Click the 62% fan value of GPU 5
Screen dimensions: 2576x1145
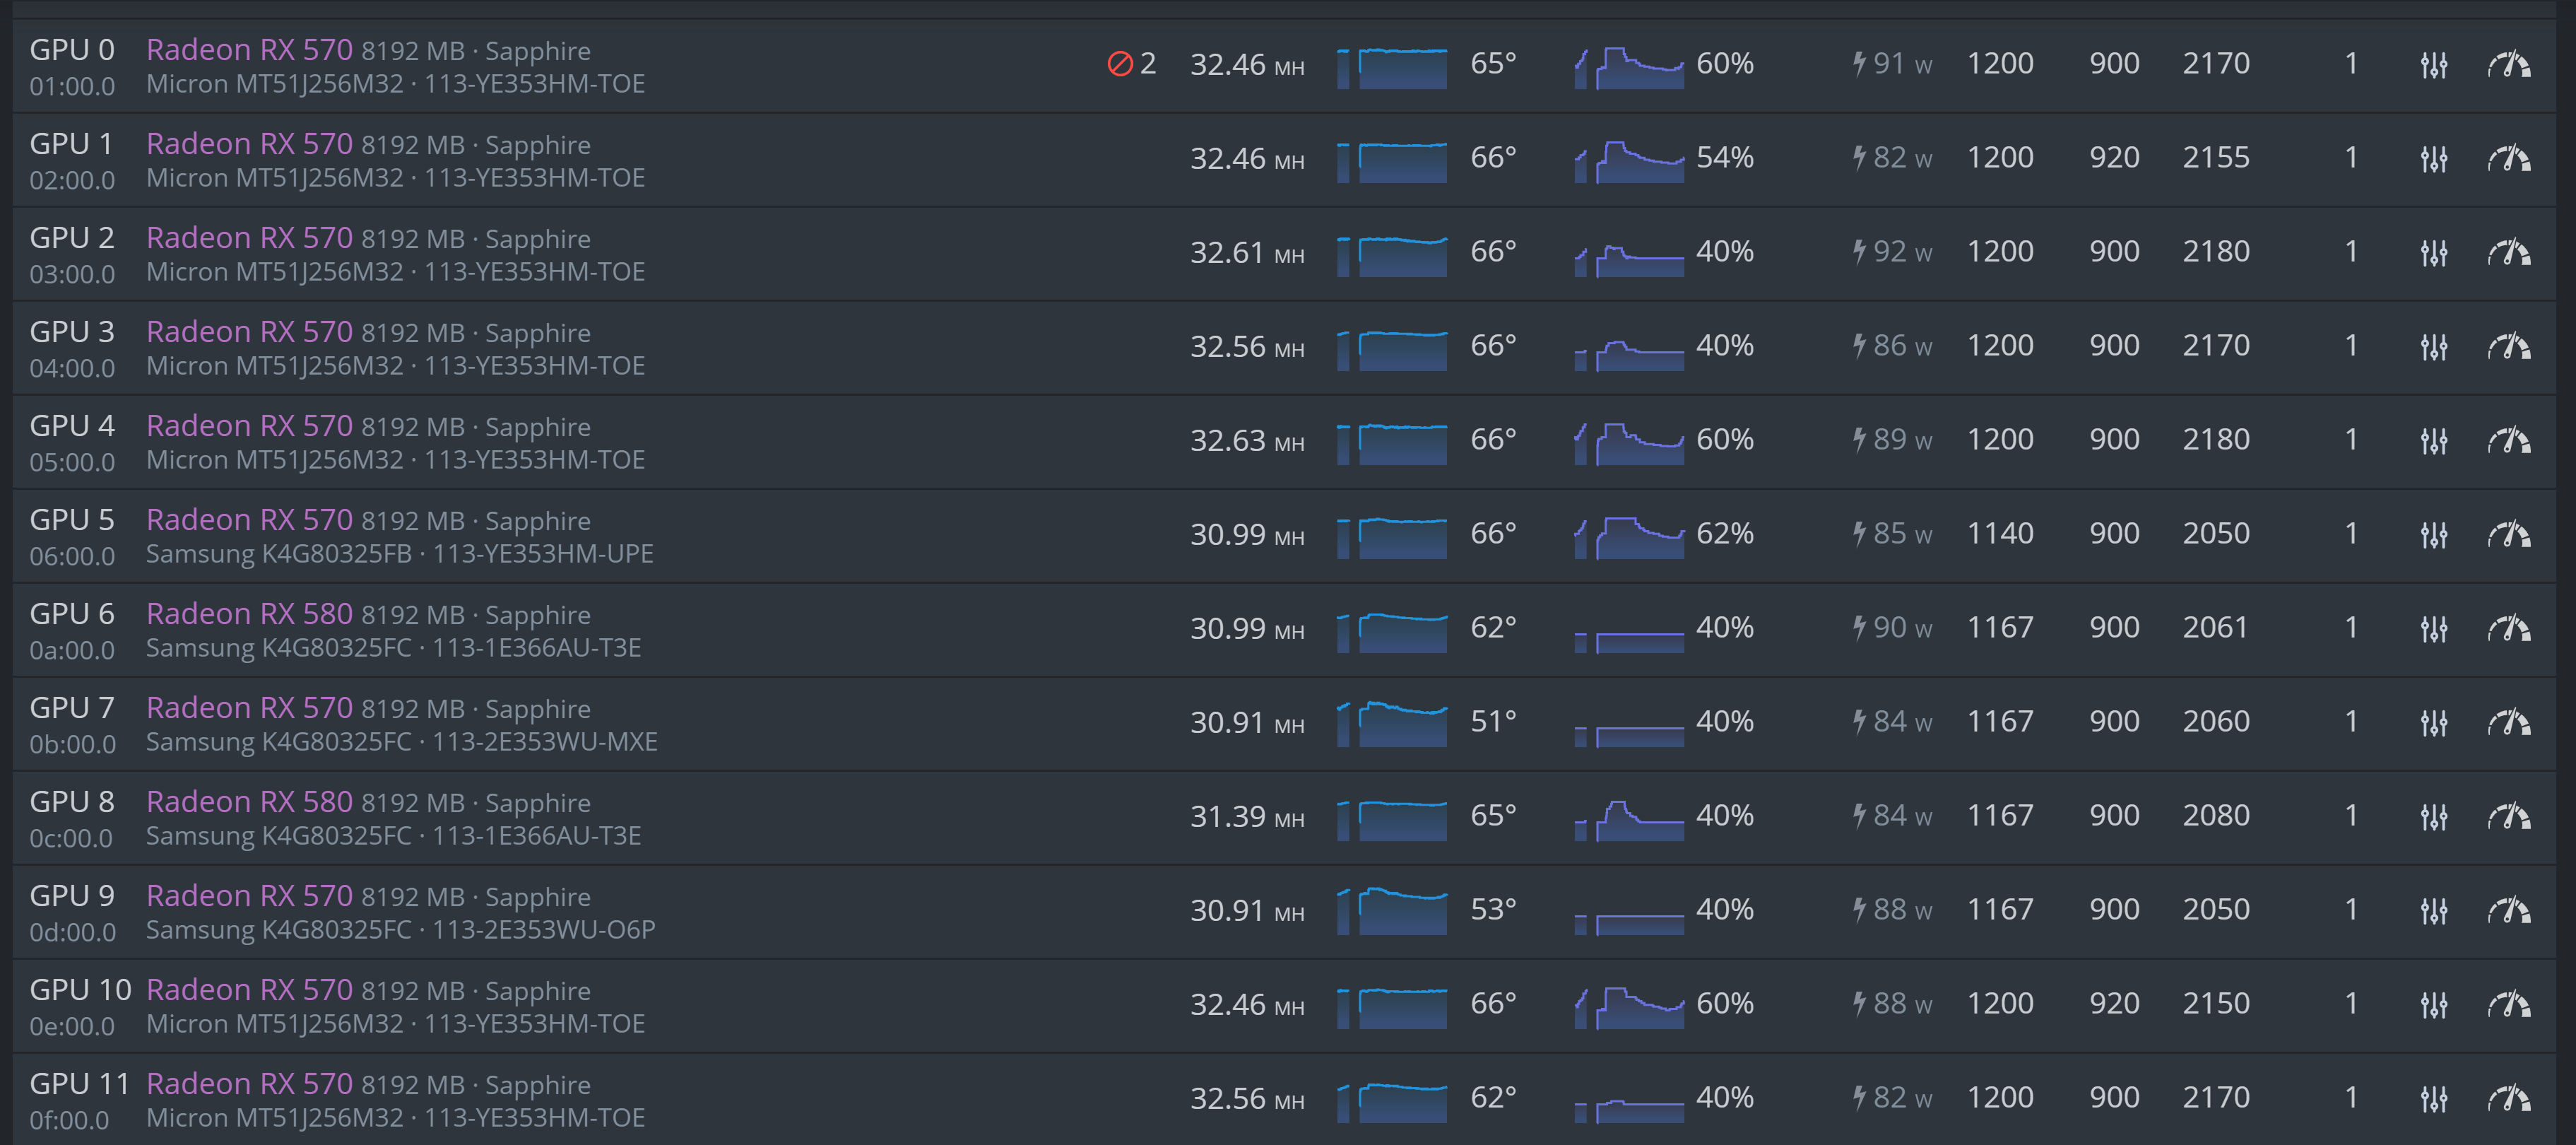coord(1725,534)
